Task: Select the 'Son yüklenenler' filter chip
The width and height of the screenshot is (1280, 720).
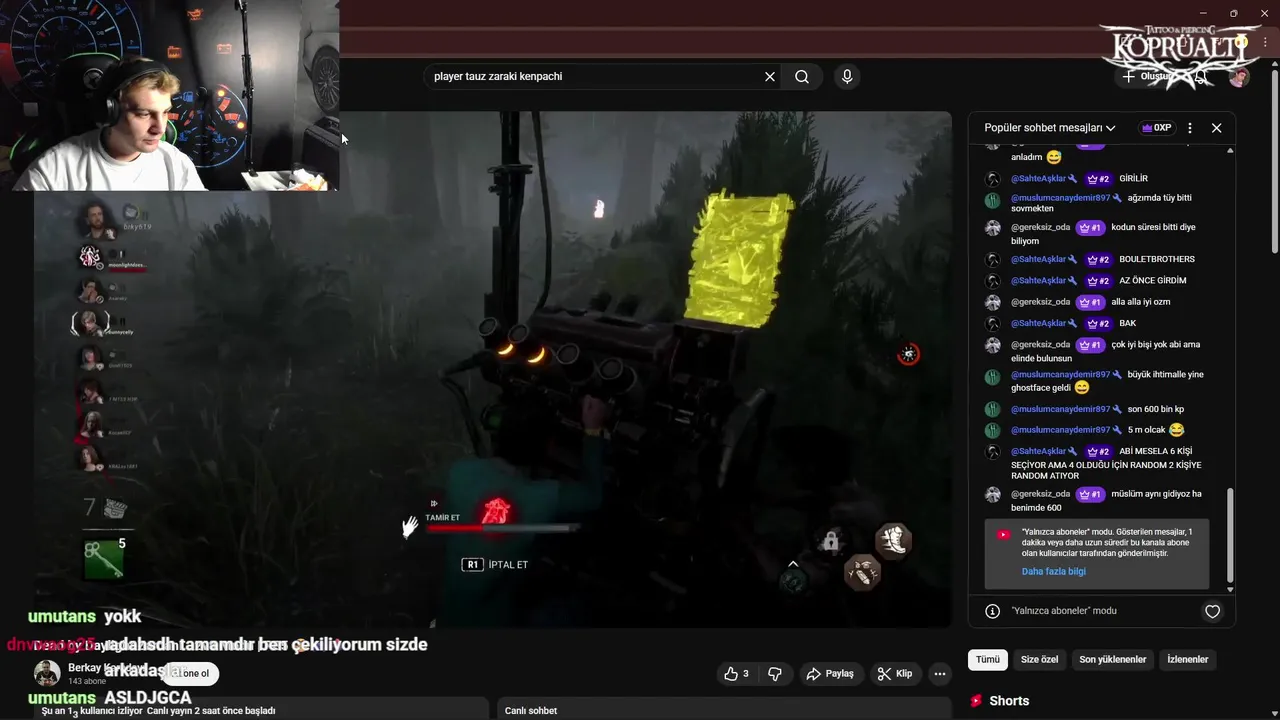Action: pos(1113,660)
